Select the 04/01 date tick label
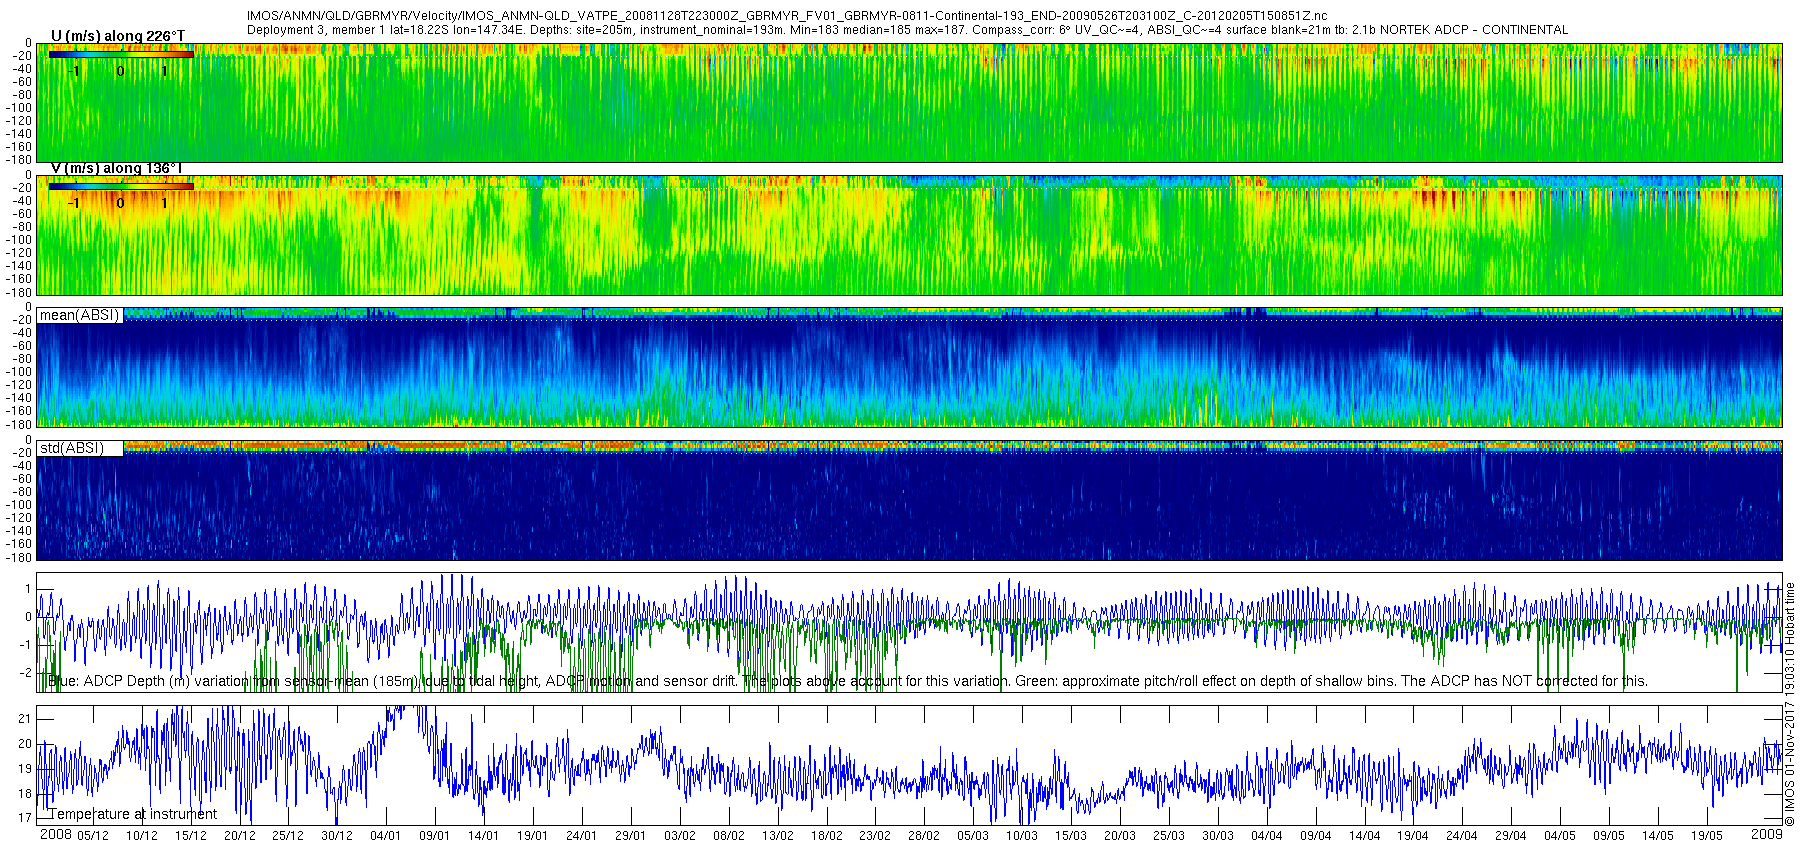The height and width of the screenshot is (850, 1800). (x=385, y=836)
